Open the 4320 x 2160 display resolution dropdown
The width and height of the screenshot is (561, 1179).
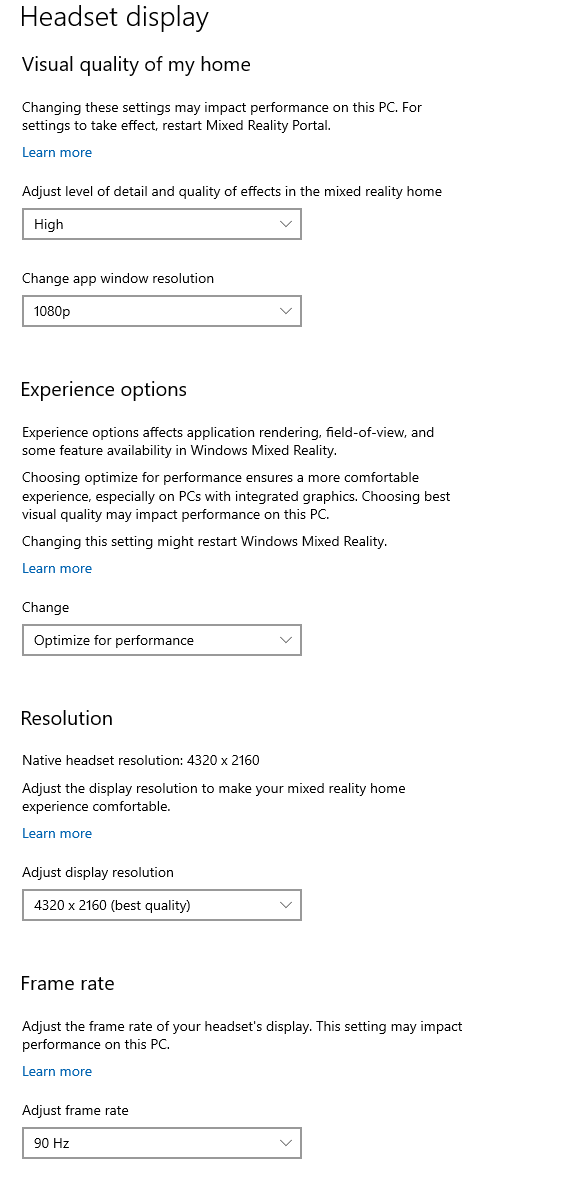[162, 905]
